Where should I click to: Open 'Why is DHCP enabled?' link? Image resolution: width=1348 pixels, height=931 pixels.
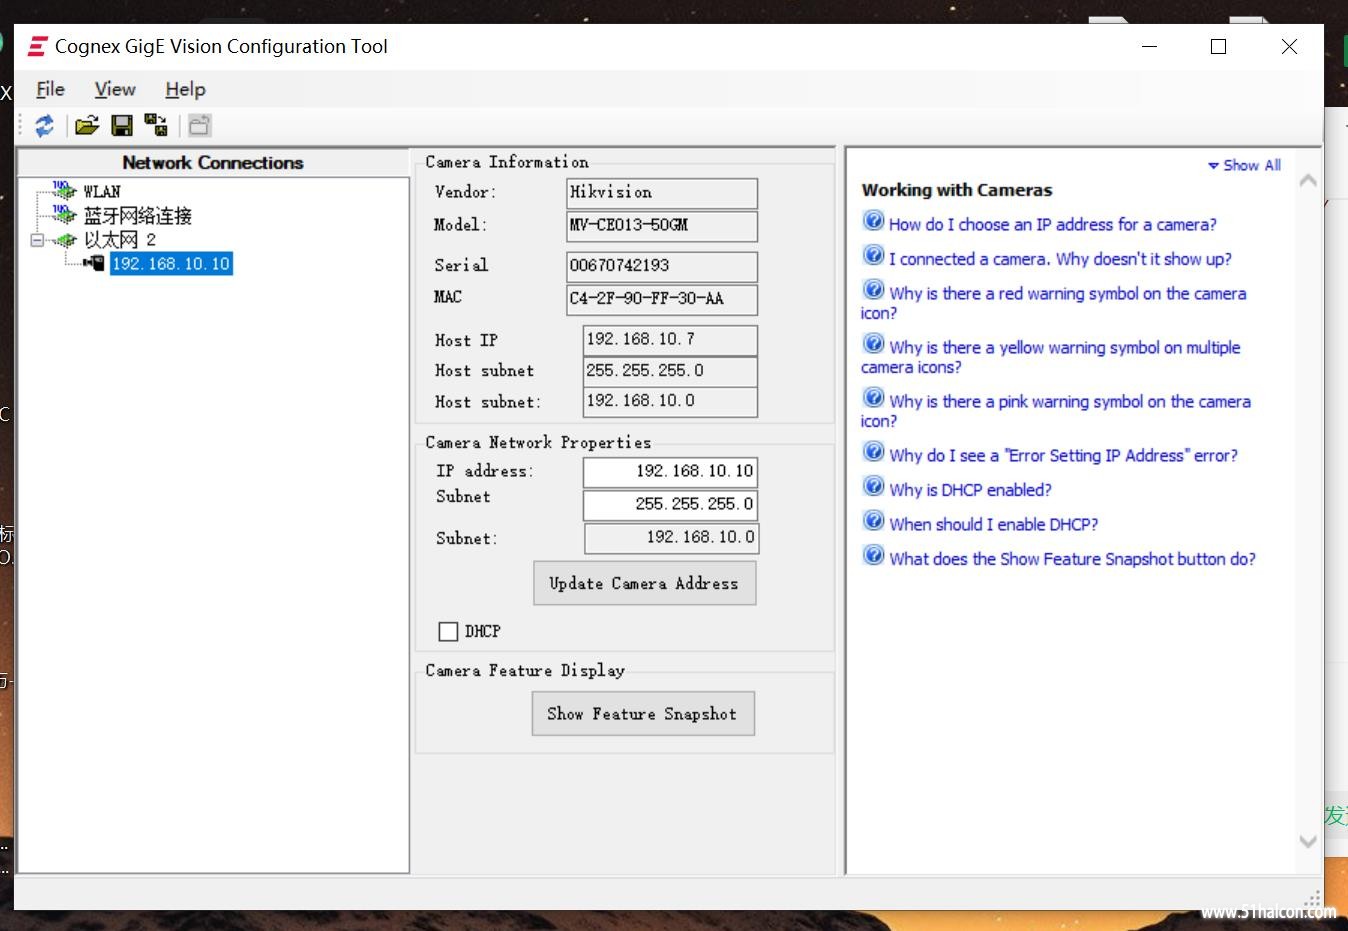[970, 490]
